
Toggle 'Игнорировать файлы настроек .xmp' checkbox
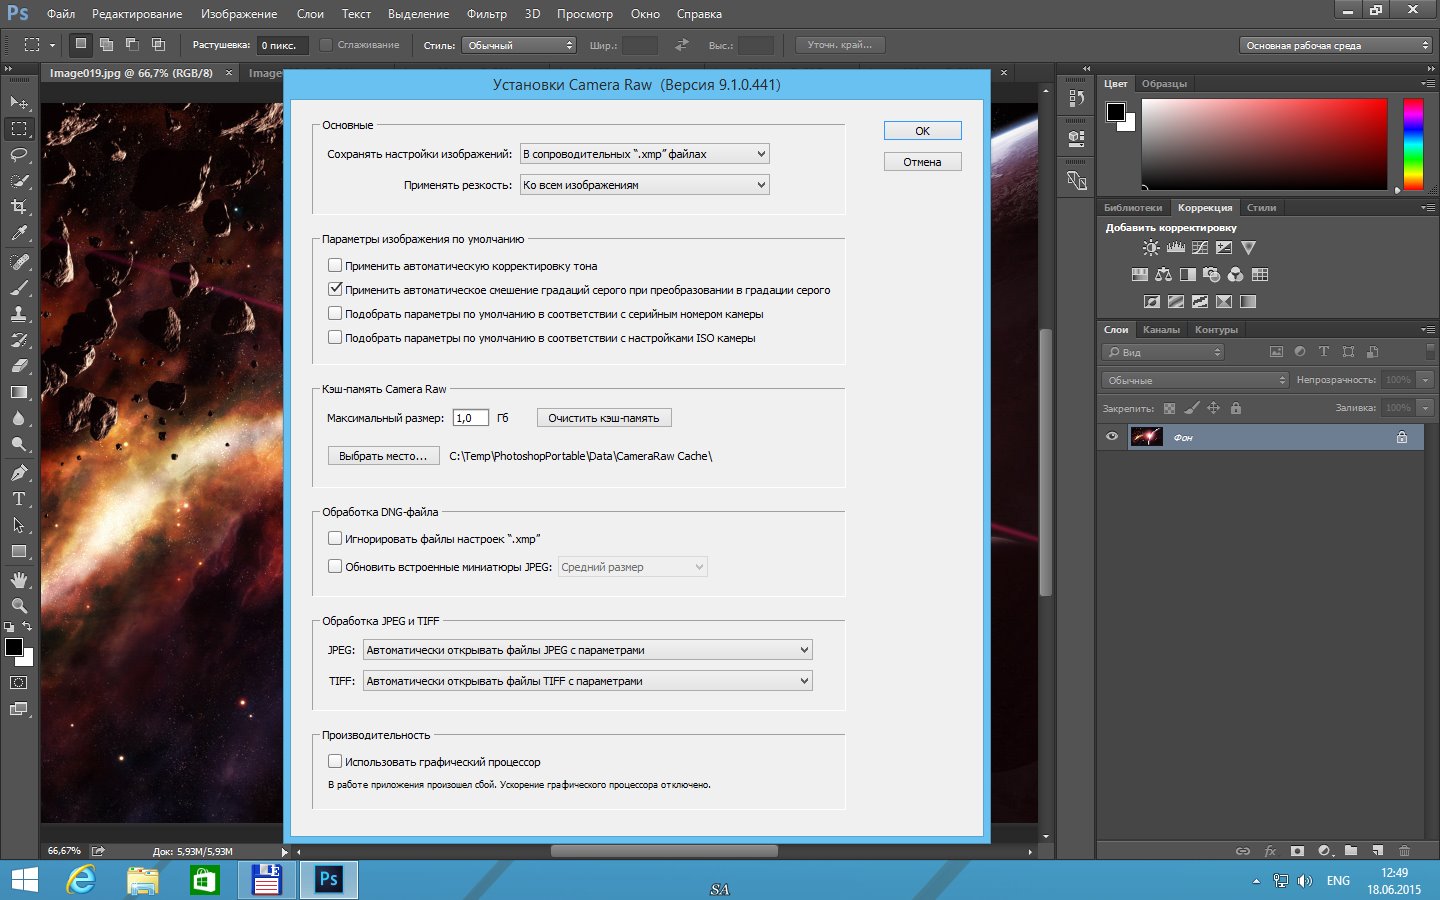click(335, 539)
